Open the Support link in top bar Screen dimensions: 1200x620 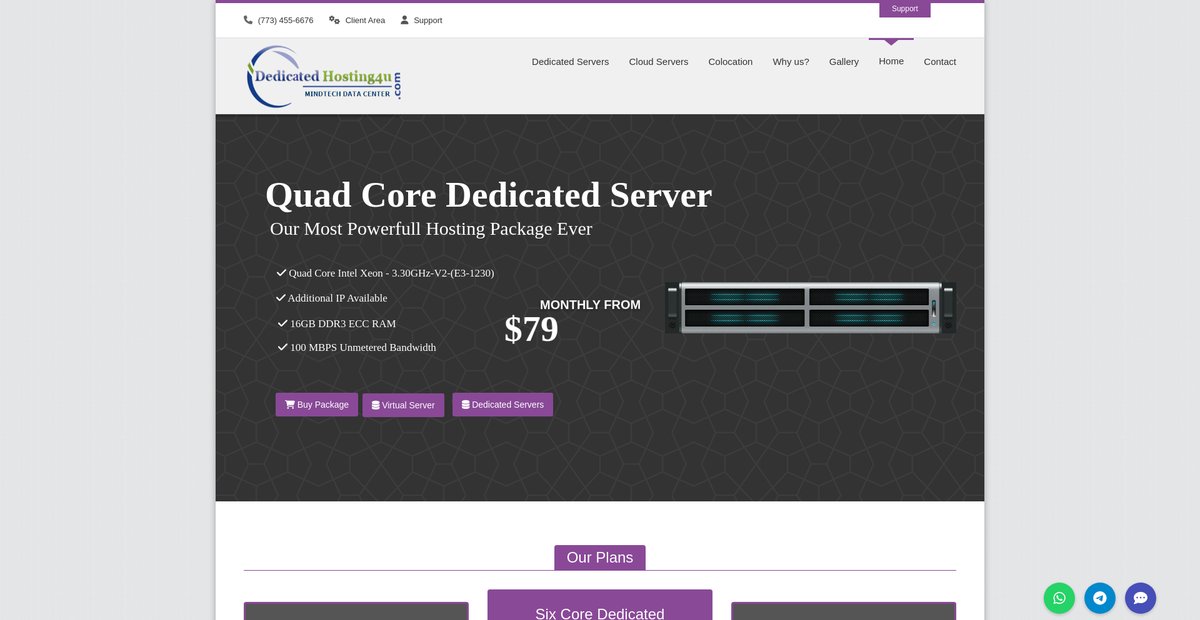tap(428, 20)
